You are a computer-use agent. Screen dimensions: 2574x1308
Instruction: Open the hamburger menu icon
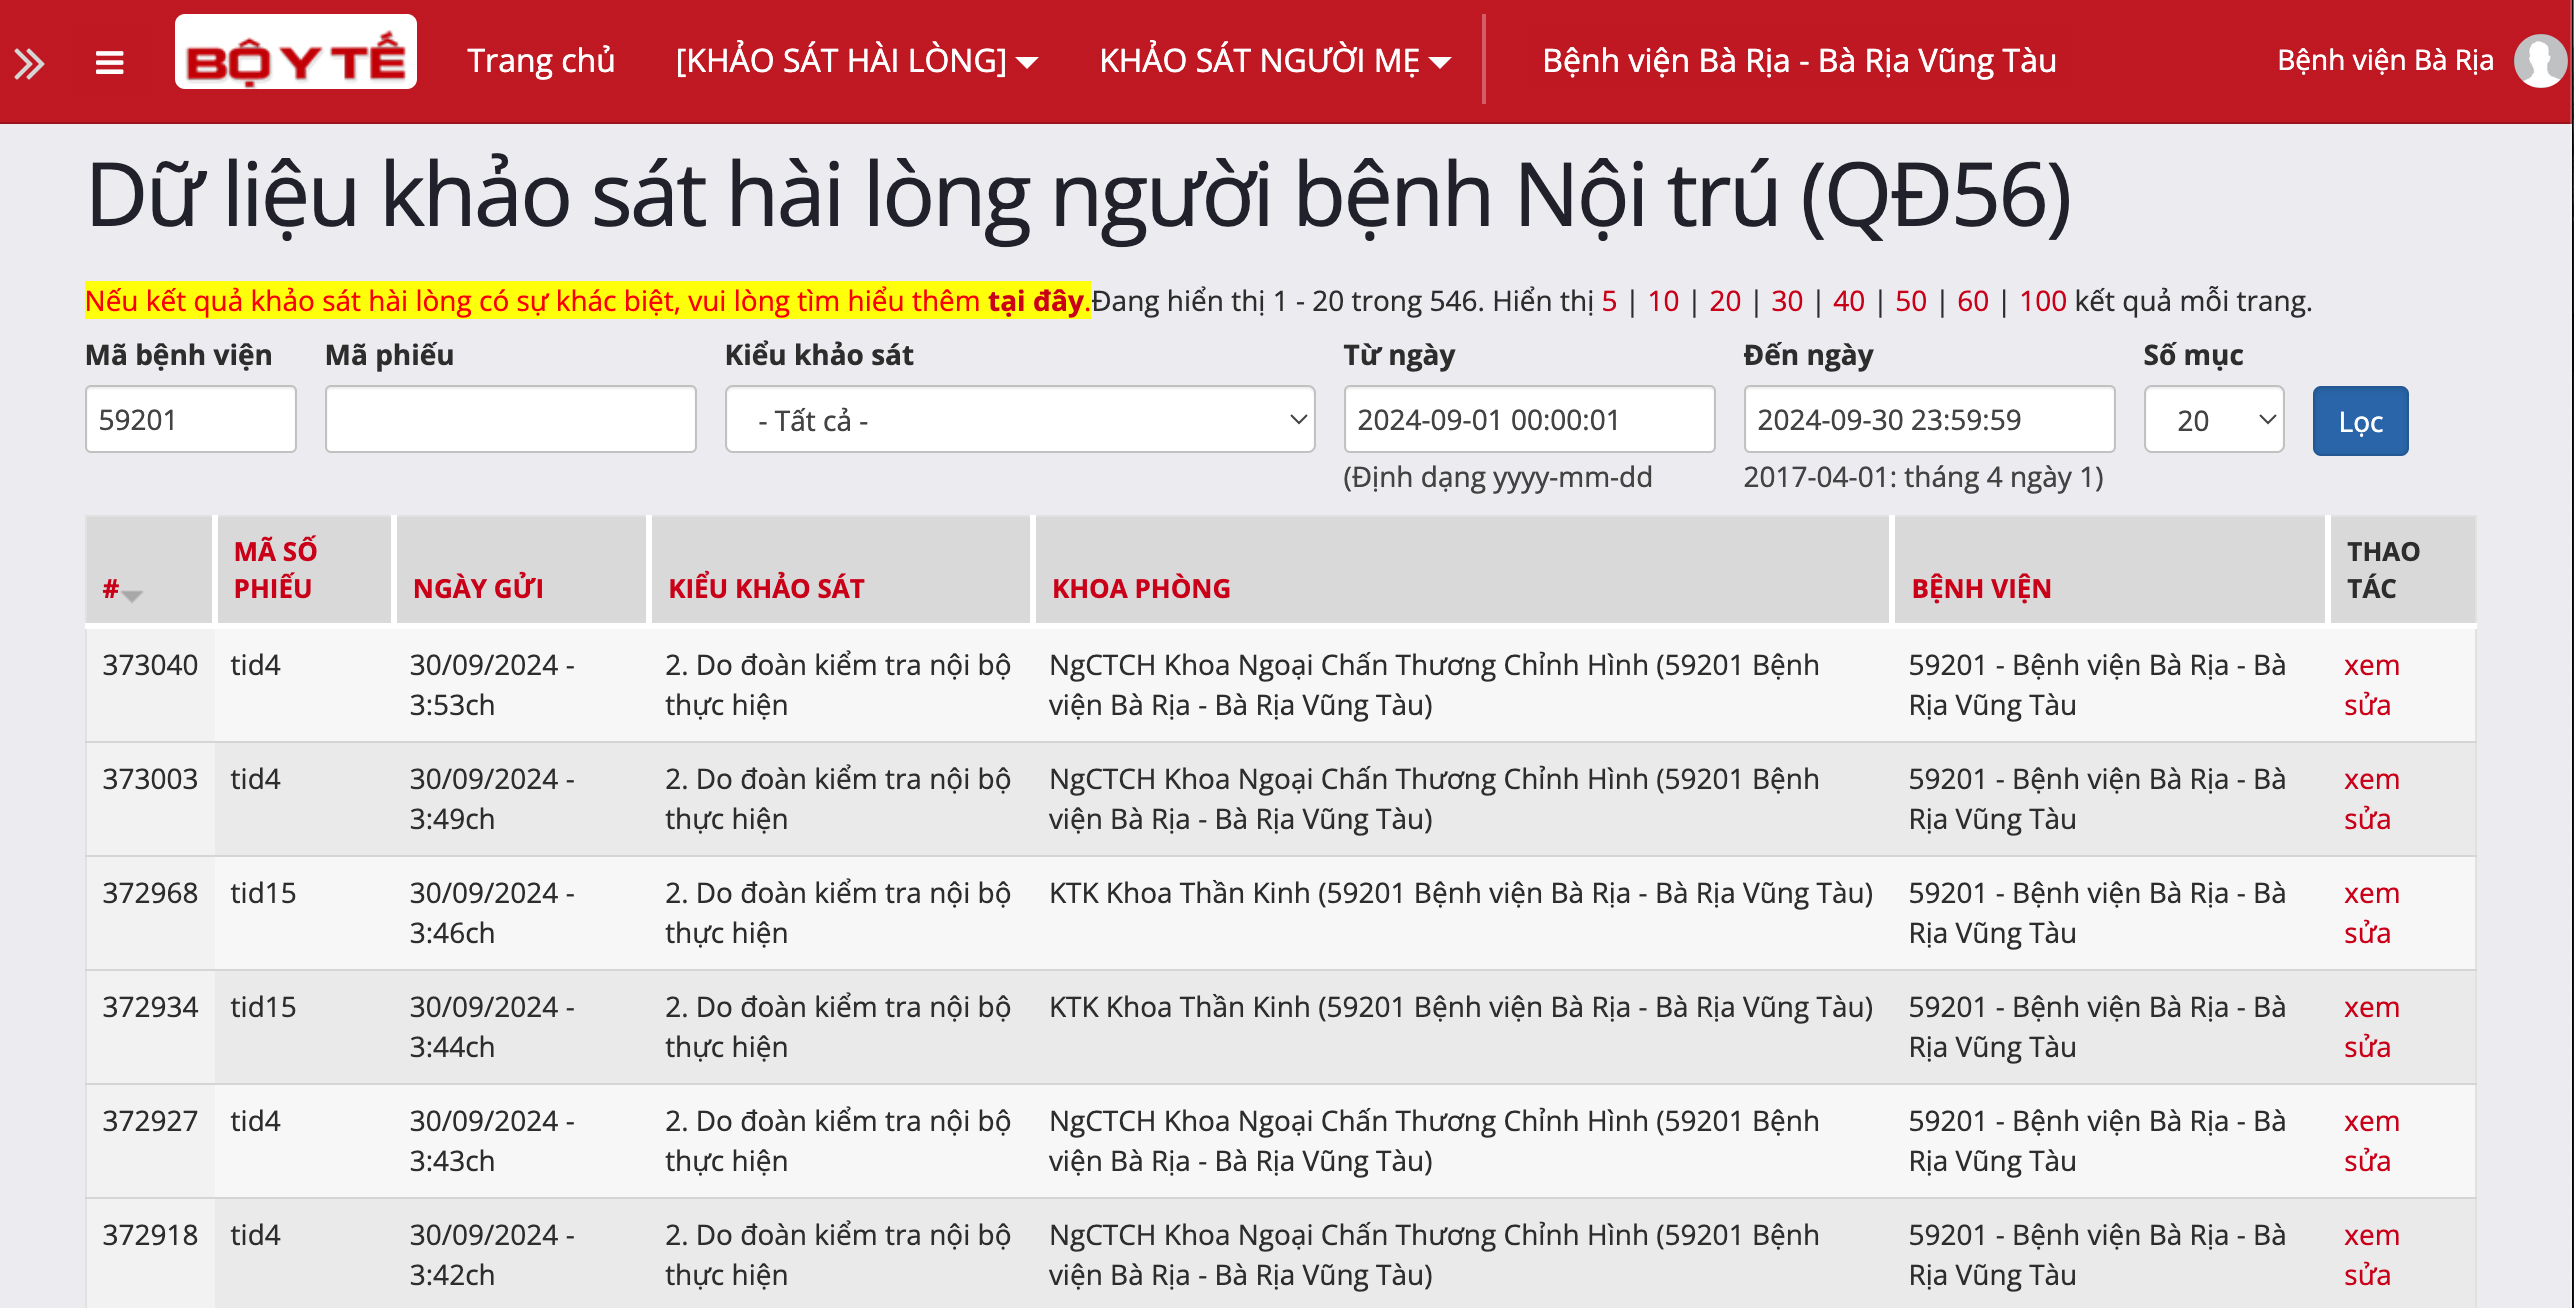coord(109,64)
